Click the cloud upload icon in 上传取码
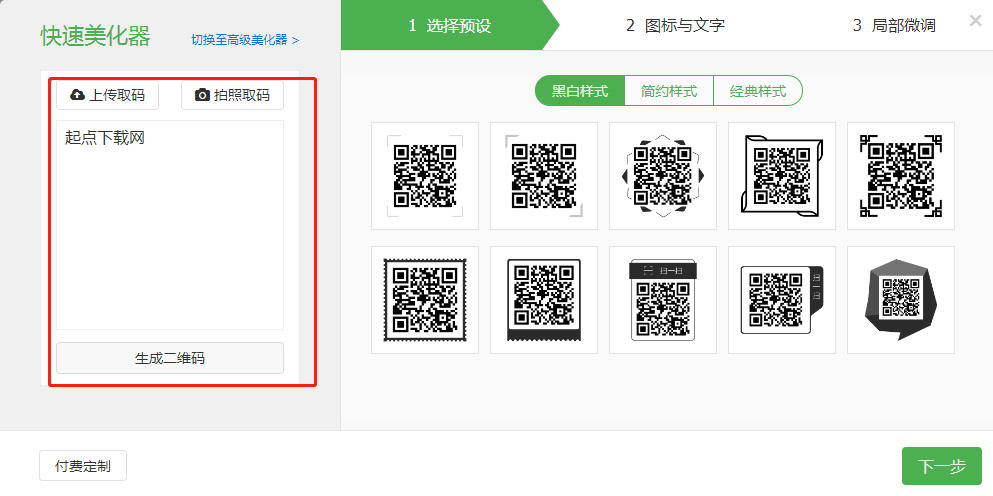This screenshot has width=993, height=496. 77,95
